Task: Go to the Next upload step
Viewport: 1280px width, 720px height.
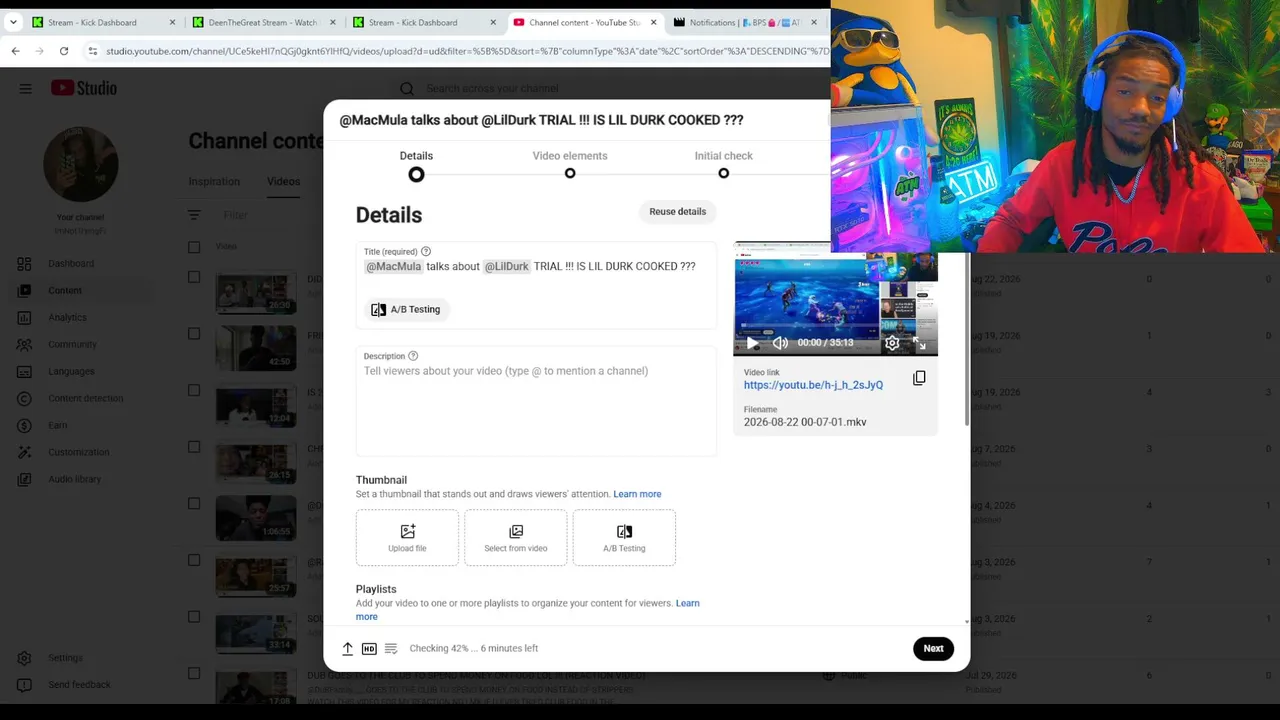Action: click(x=933, y=648)
